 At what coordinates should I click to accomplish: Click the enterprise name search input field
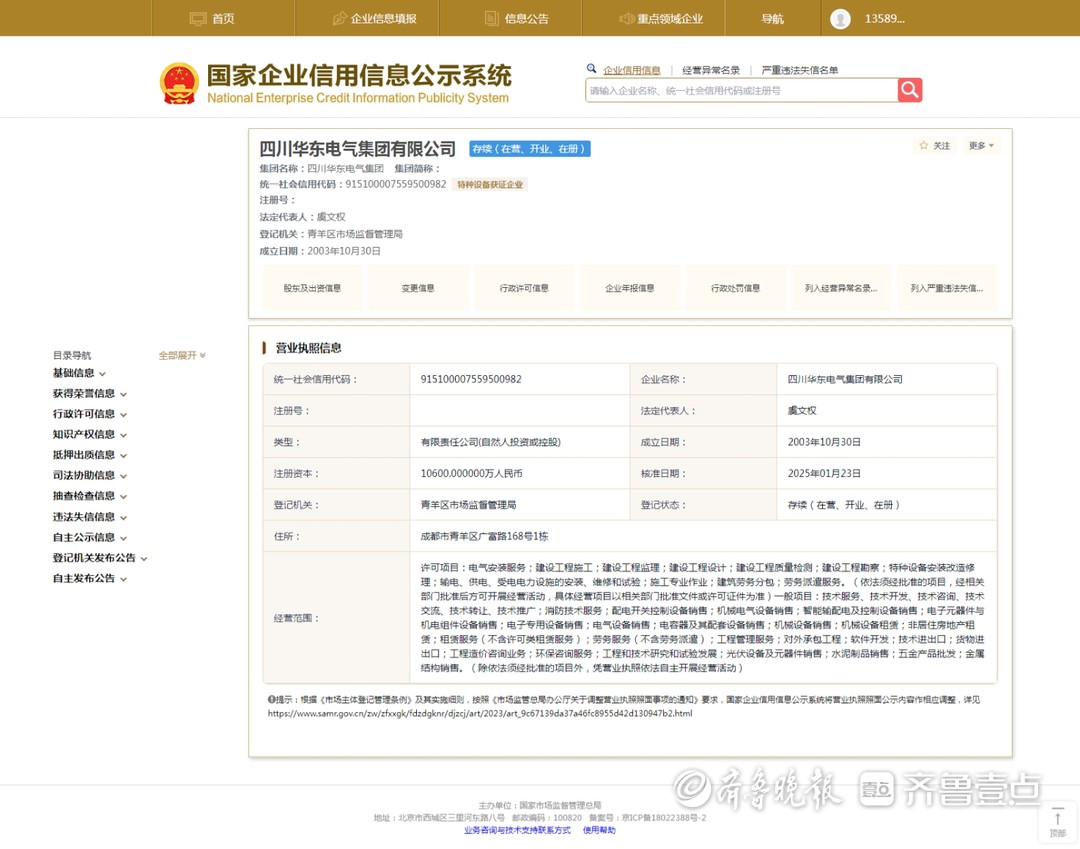coord(741,90)
